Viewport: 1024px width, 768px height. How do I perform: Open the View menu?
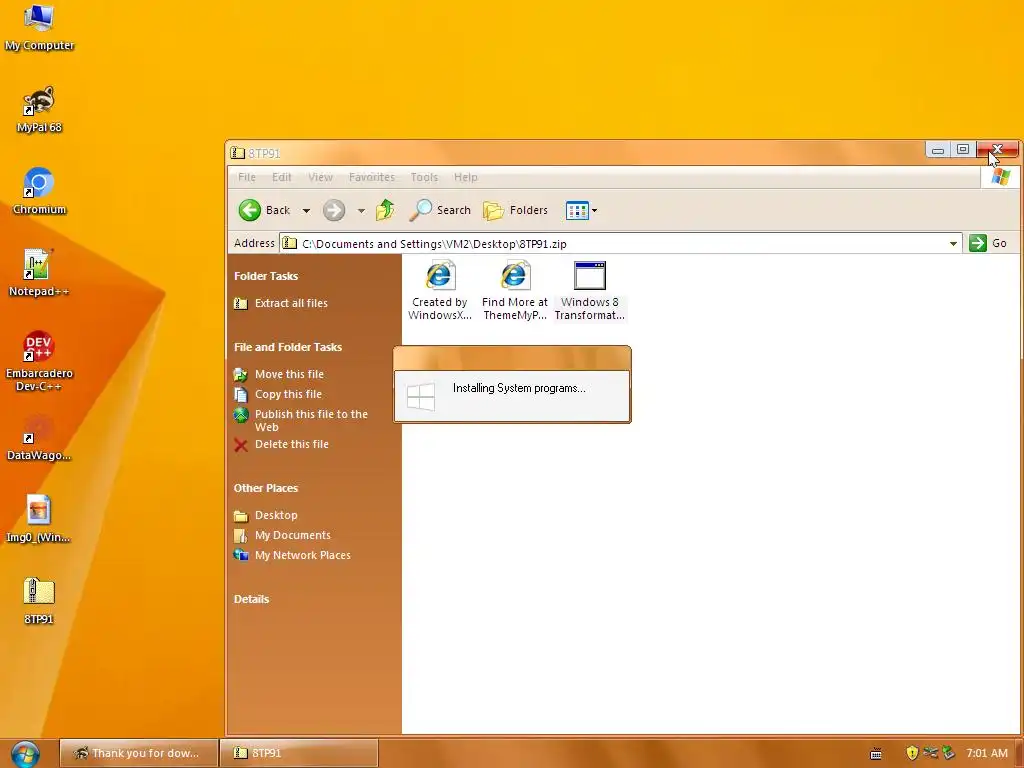(x=320, y=177)
